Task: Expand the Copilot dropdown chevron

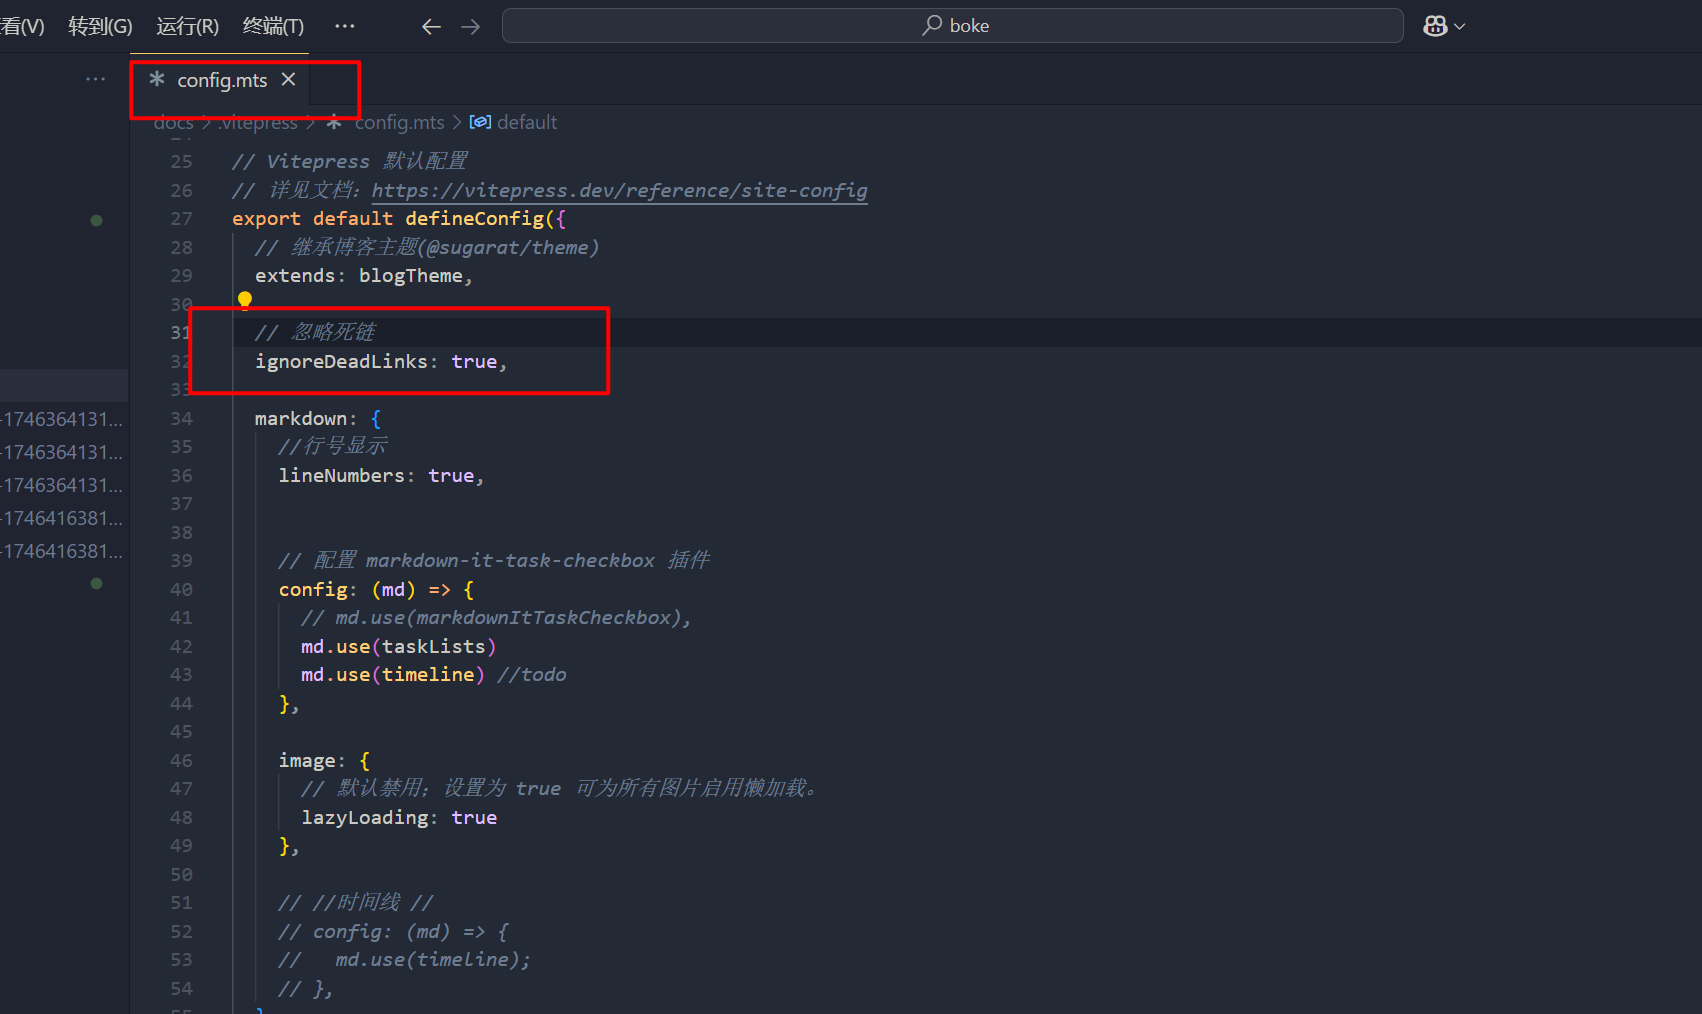Action: pyautogui.click(x=1460, y=27)
